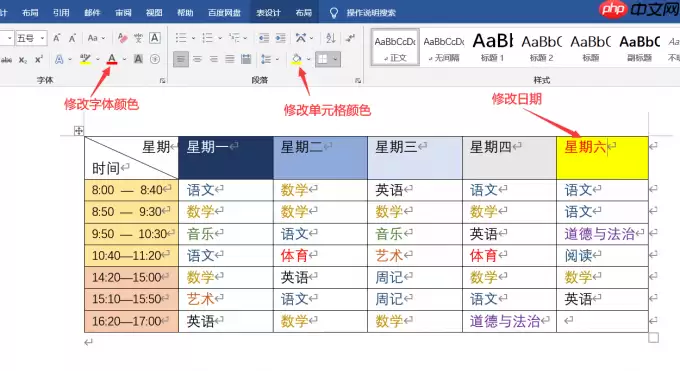Apply the red font color button
The height and width of the screenshot is (371, 680).
point(112,59)
